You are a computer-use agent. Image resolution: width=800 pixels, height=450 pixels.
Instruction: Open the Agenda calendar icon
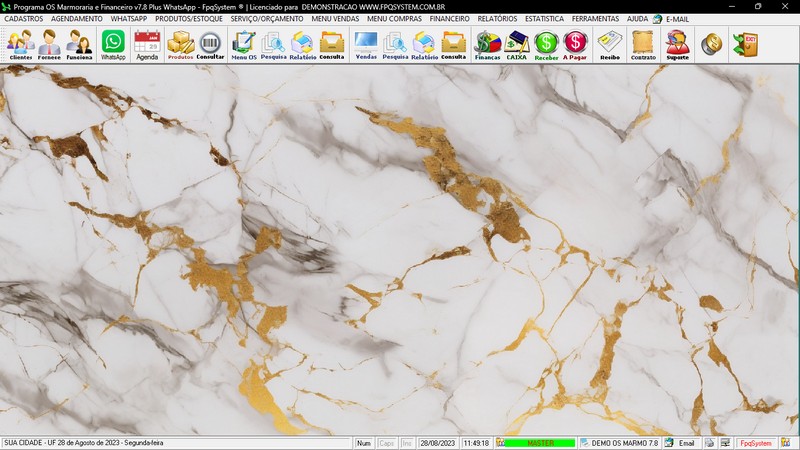click(147, 45)
